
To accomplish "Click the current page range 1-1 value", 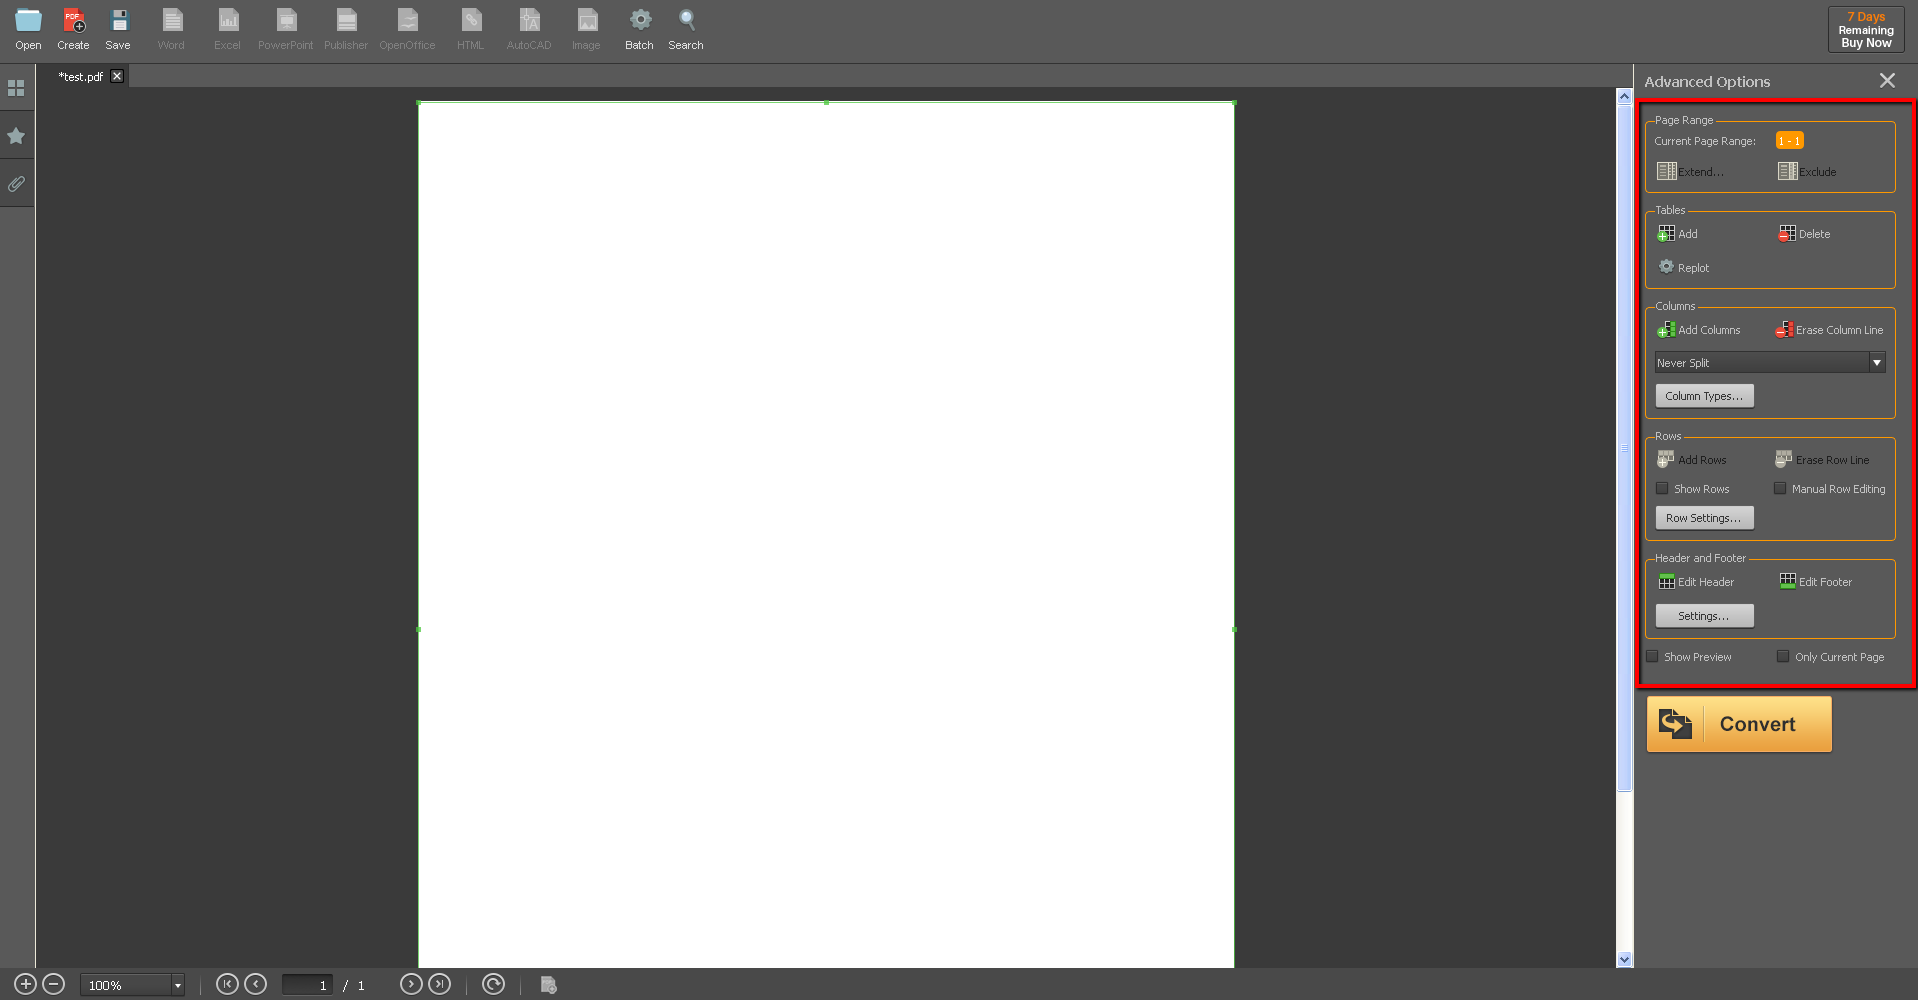I will pos(1789,141).
